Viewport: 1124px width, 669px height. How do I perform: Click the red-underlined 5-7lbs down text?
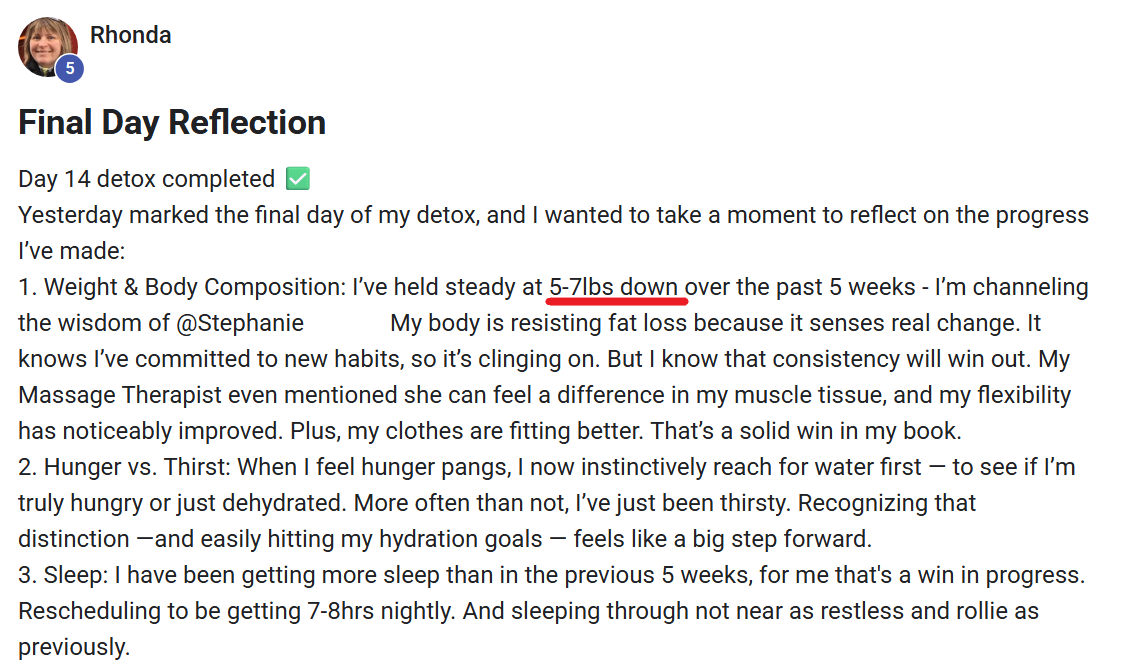tap(614, 287)
